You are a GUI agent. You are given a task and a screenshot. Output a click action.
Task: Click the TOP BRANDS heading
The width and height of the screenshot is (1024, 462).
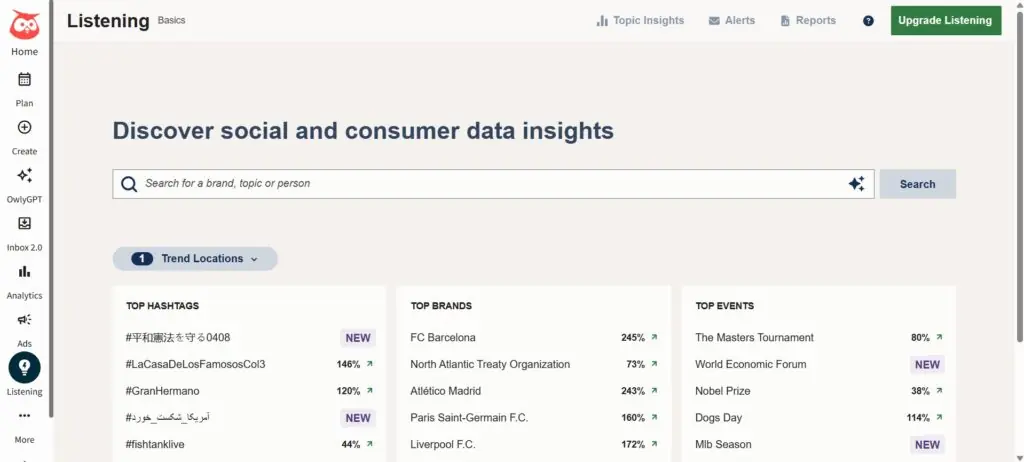click(441, 306)
